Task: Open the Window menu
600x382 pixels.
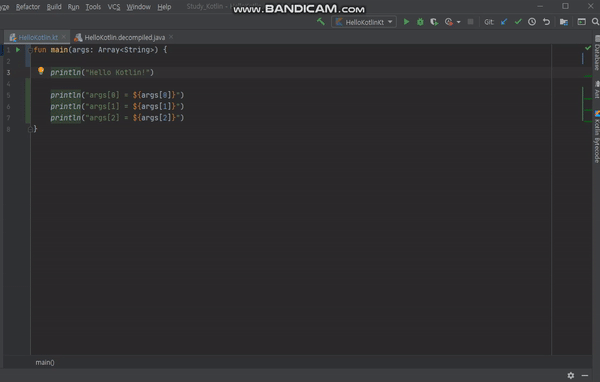Action: 139,7
